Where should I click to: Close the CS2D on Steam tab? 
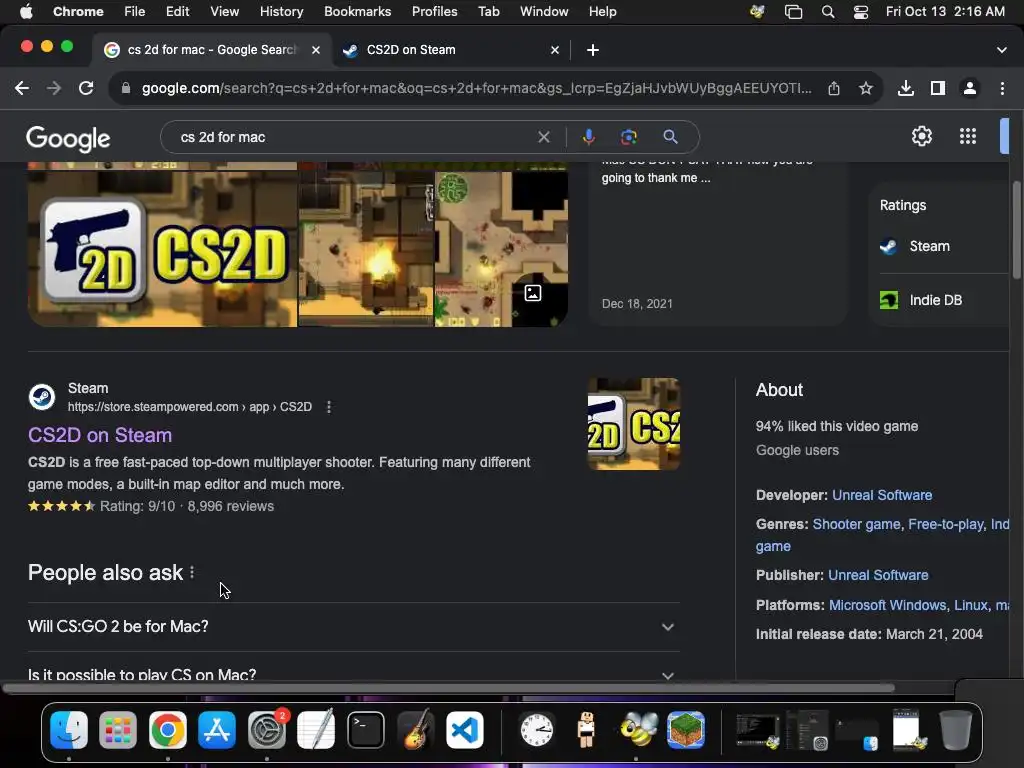coord(555,50)
